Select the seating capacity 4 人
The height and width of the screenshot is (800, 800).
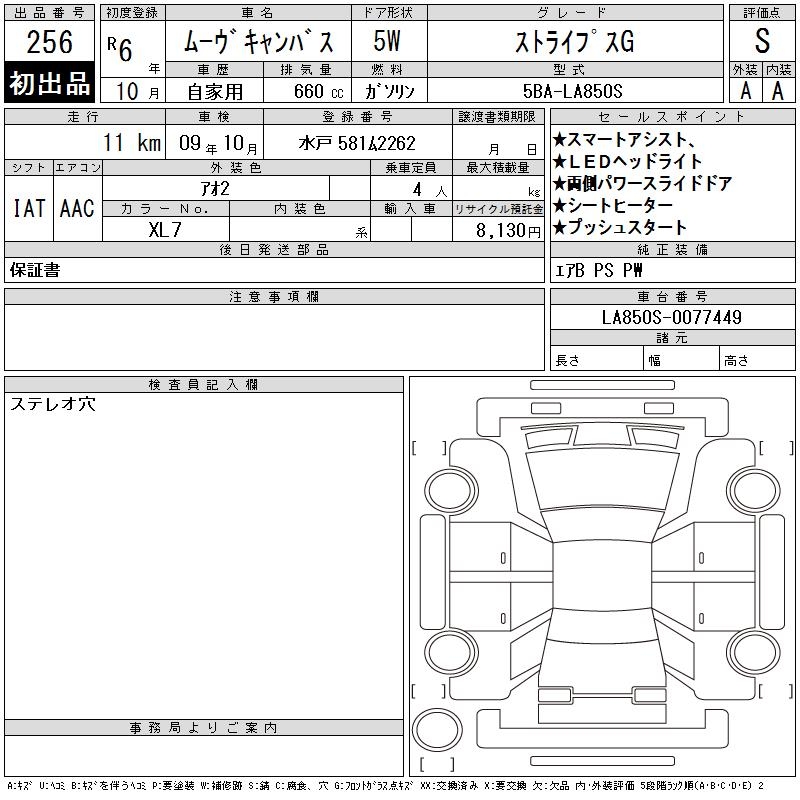(430, 190)
